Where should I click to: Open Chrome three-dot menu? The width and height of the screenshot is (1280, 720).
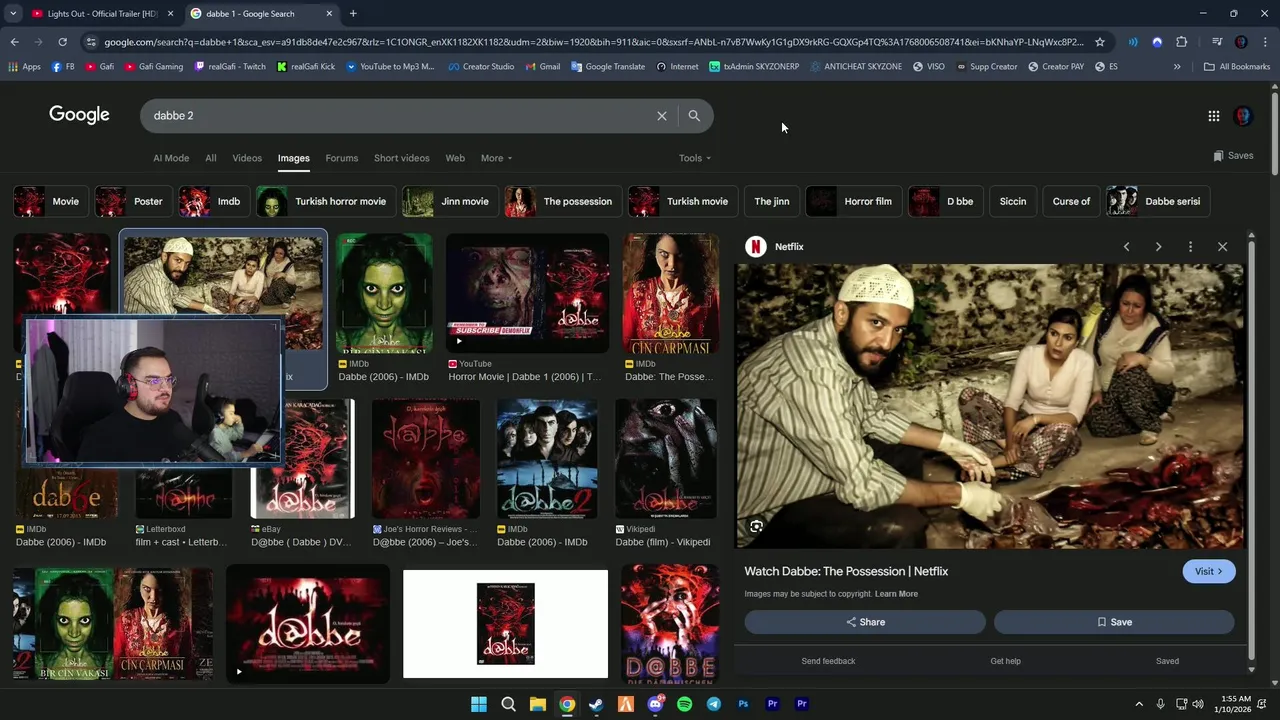(x=1265, y=42)
